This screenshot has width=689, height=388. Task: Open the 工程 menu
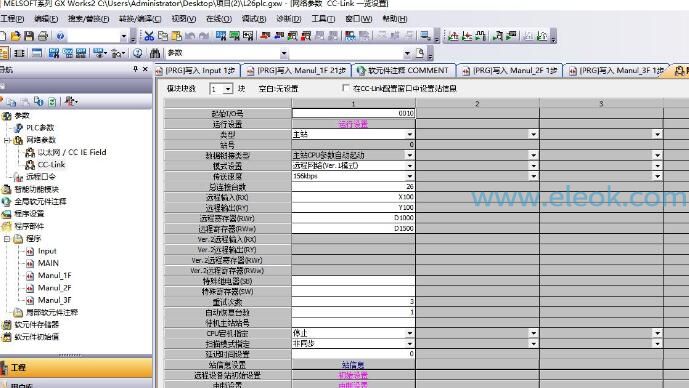tap(12, 19)
